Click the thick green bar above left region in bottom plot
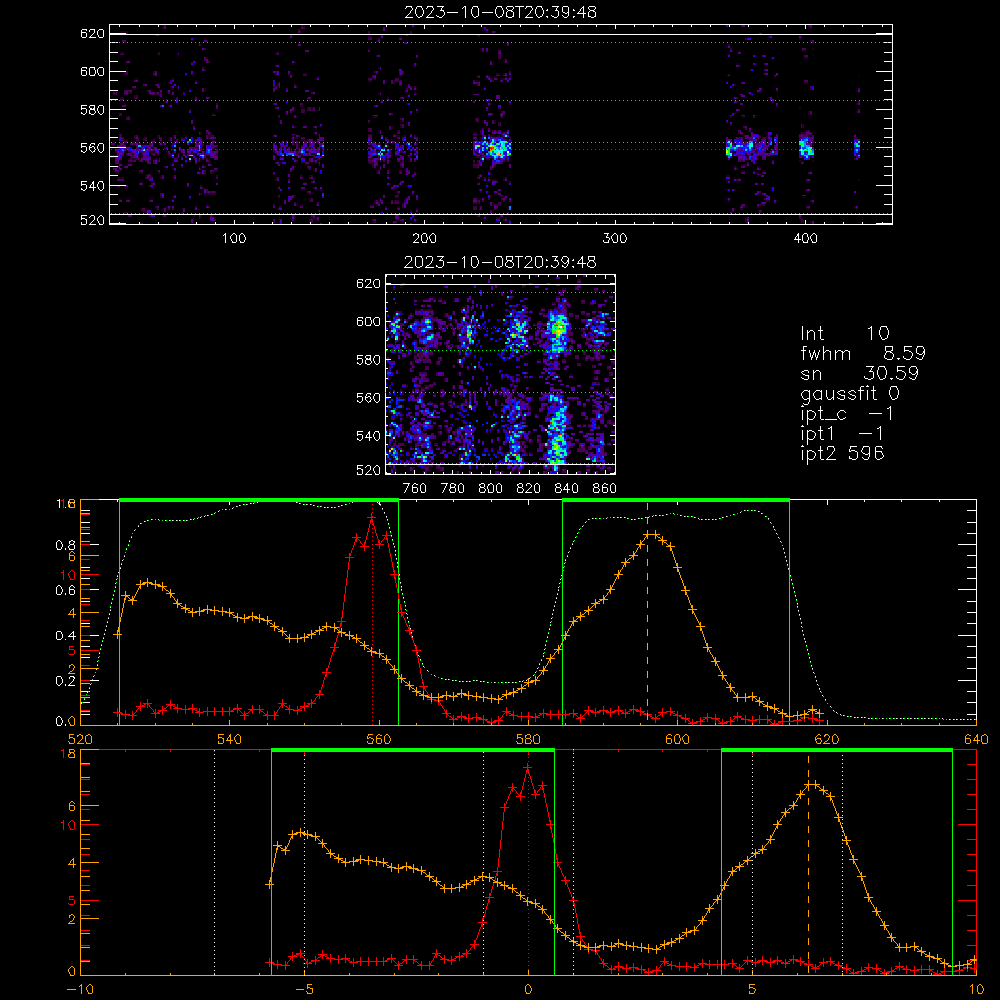The height and width of the screenshot is (1000, 1000). [x=413, y=750]
